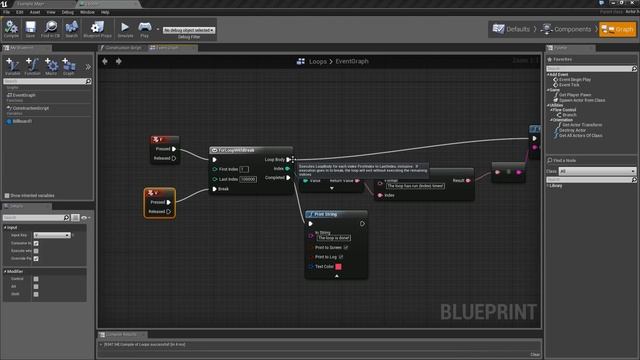
Task: Toggle Show inherited variables checkbox
Action: click(x=7, y=196)
